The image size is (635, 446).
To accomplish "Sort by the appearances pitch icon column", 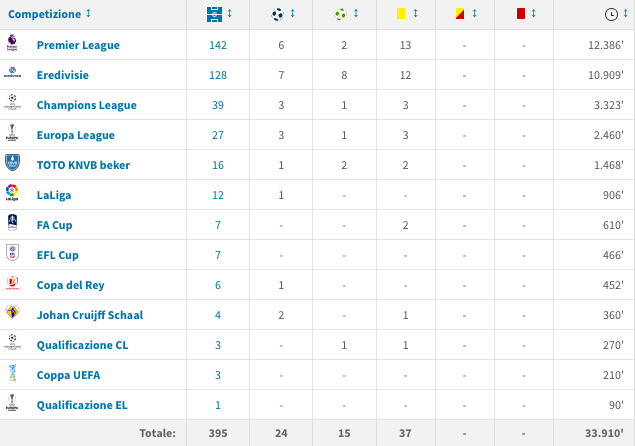I will click(219, 14).
